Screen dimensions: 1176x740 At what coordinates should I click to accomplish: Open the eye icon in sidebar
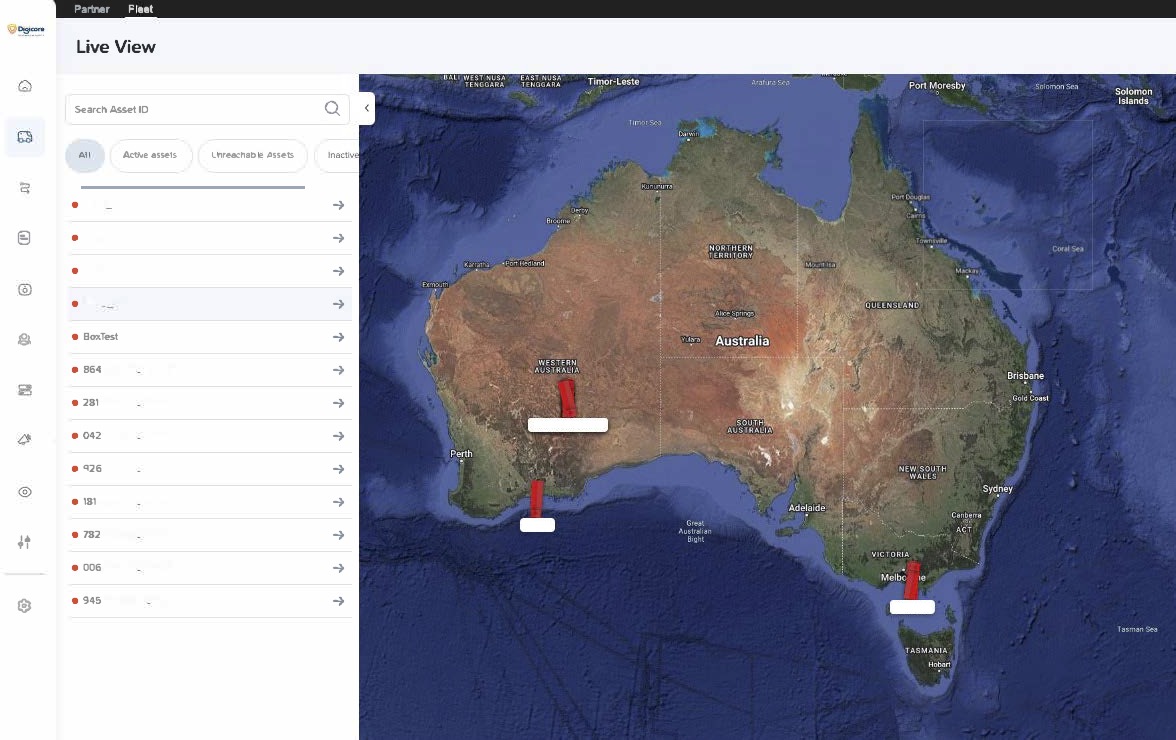pos(25,492)
